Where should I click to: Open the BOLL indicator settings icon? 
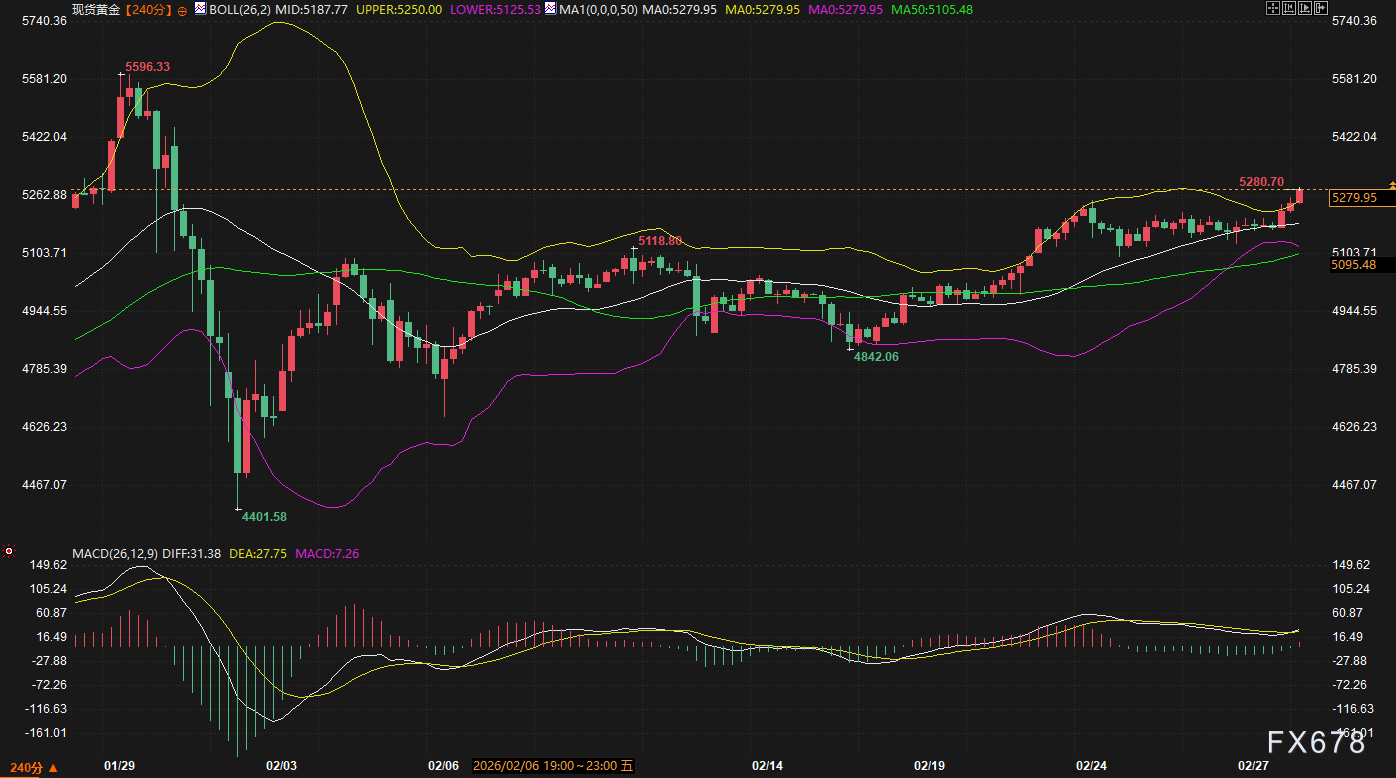click(x=199, y=9)
